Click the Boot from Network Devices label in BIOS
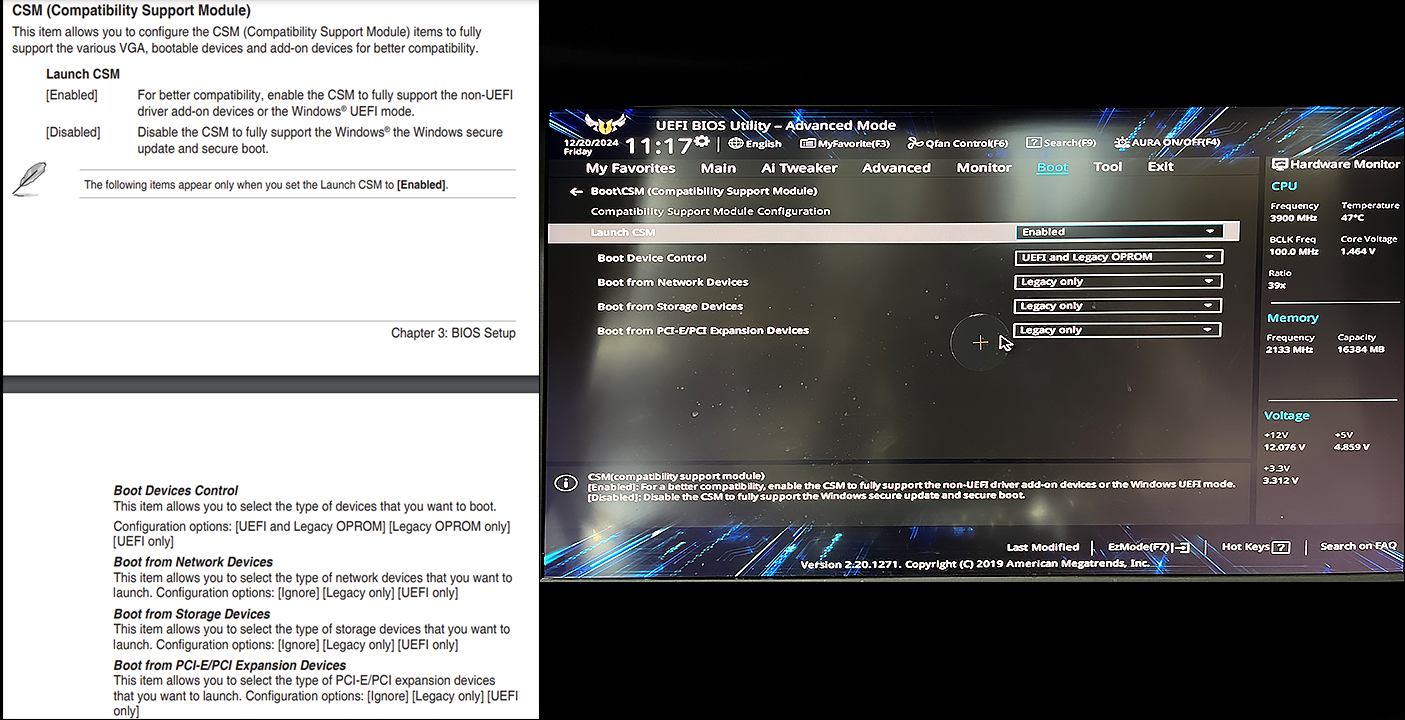 (673, 282)
